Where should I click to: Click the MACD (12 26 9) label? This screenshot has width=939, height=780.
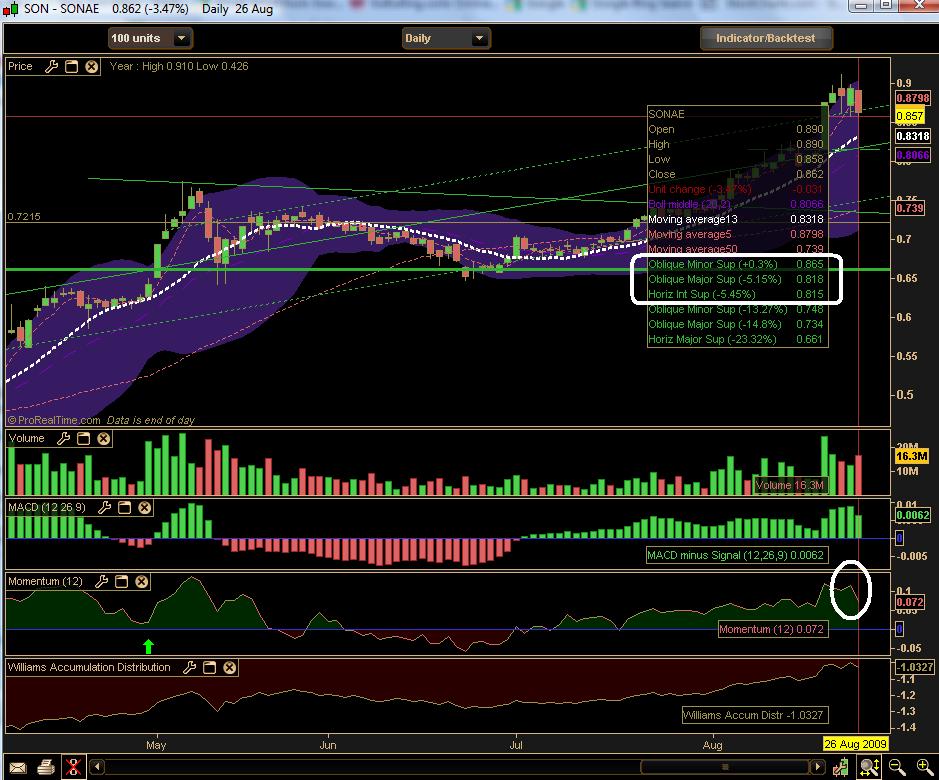click(x=47, y=508)
